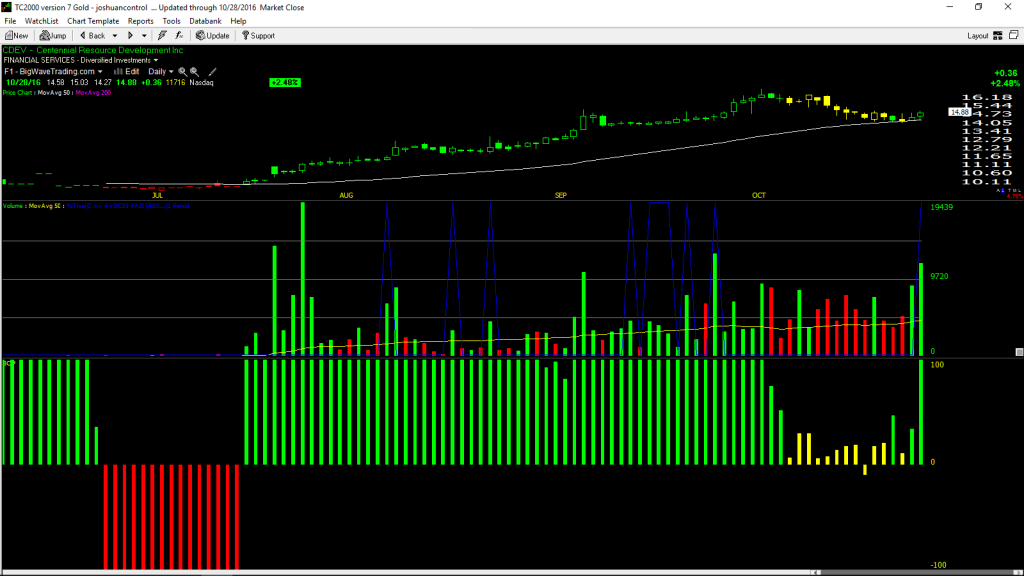Open the Back history dropdown arrow
The width and height of the screenshot is (1024, 576).
click(x=115, y=36)
